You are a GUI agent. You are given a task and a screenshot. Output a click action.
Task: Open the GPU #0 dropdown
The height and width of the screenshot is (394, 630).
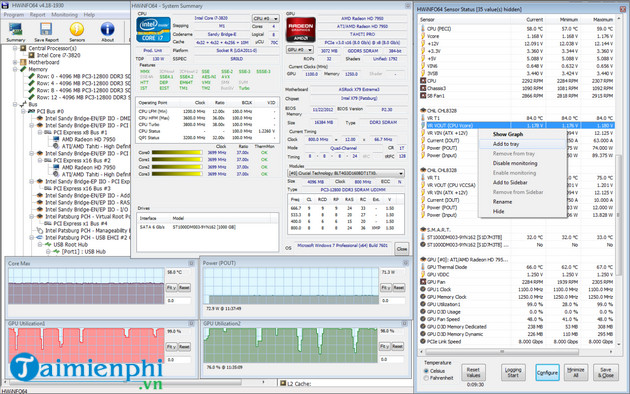point(300,50)
